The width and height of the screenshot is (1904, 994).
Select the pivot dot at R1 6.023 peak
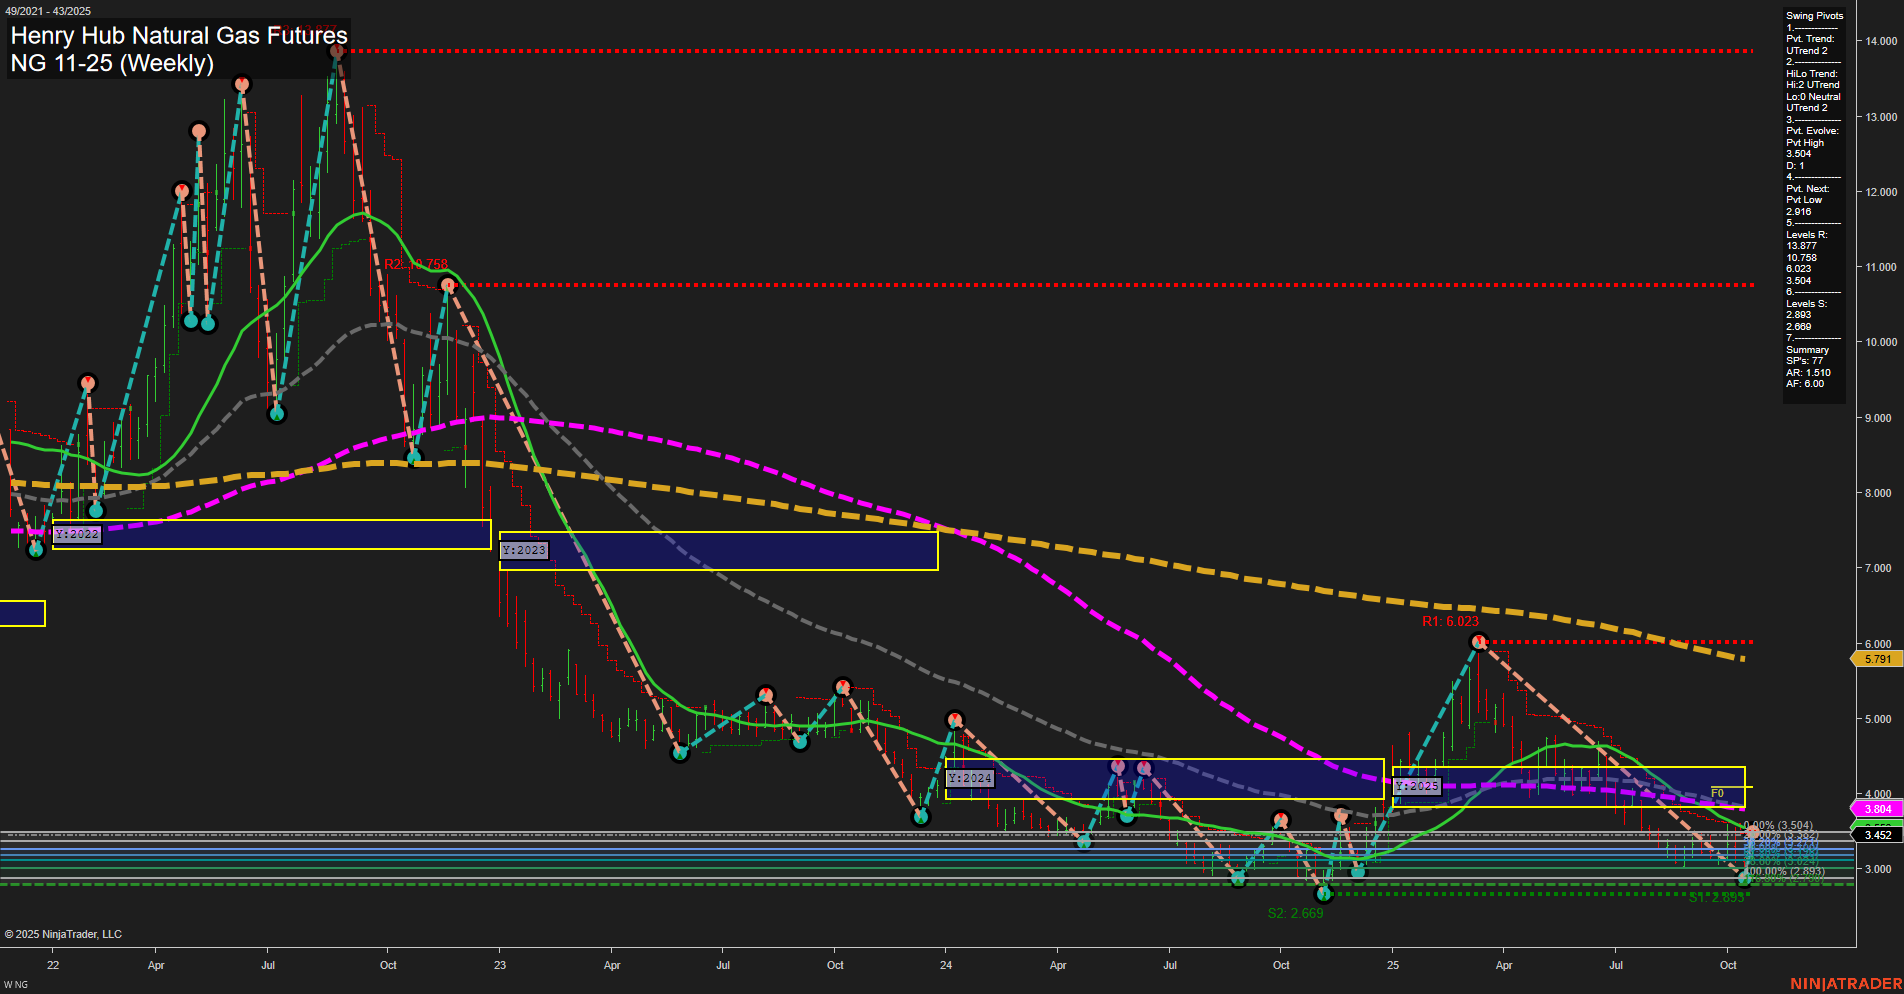pos(1479,641)
